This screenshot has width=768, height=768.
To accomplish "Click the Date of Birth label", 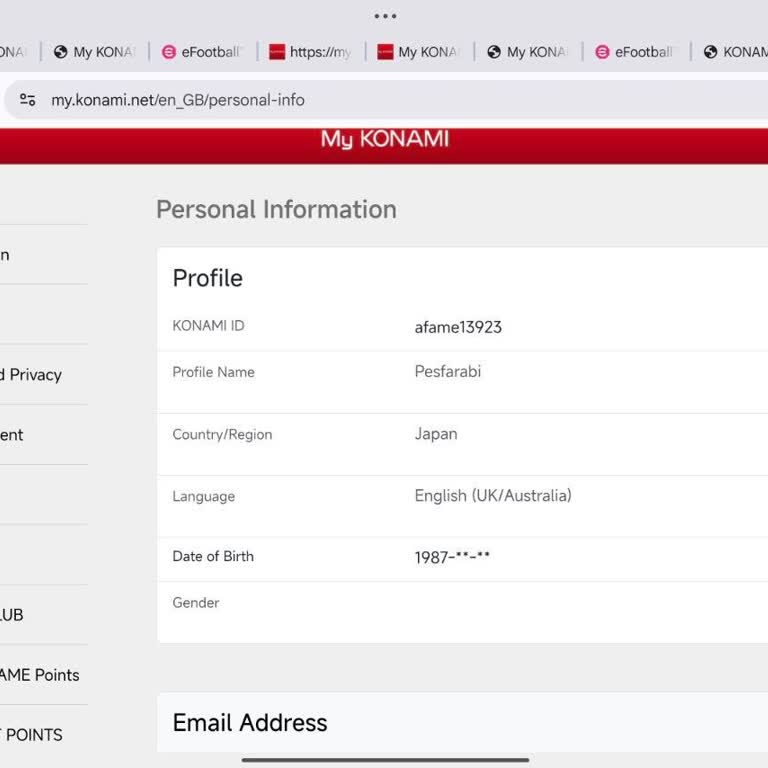I will pyautogui.click(x=213, y=556).
